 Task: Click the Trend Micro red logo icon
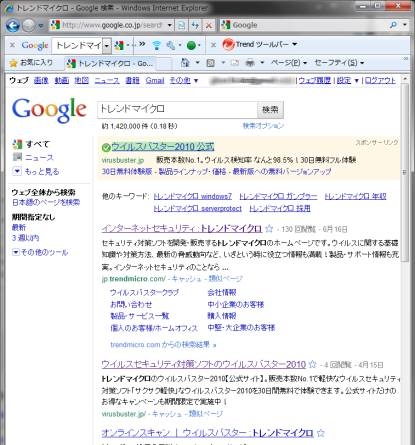[x=229, y=44]
